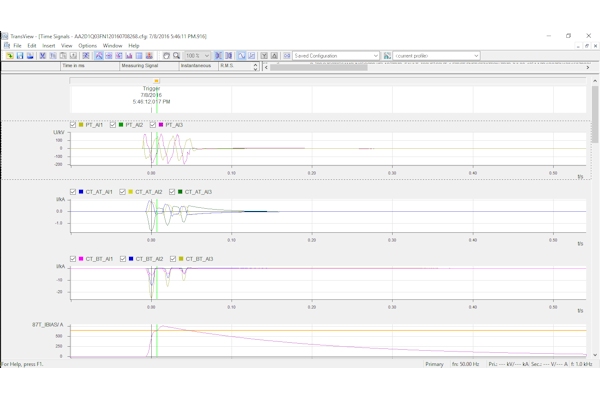Open the current profile dropdown
The height and width of the screenshot is (400, 600).
476,56
